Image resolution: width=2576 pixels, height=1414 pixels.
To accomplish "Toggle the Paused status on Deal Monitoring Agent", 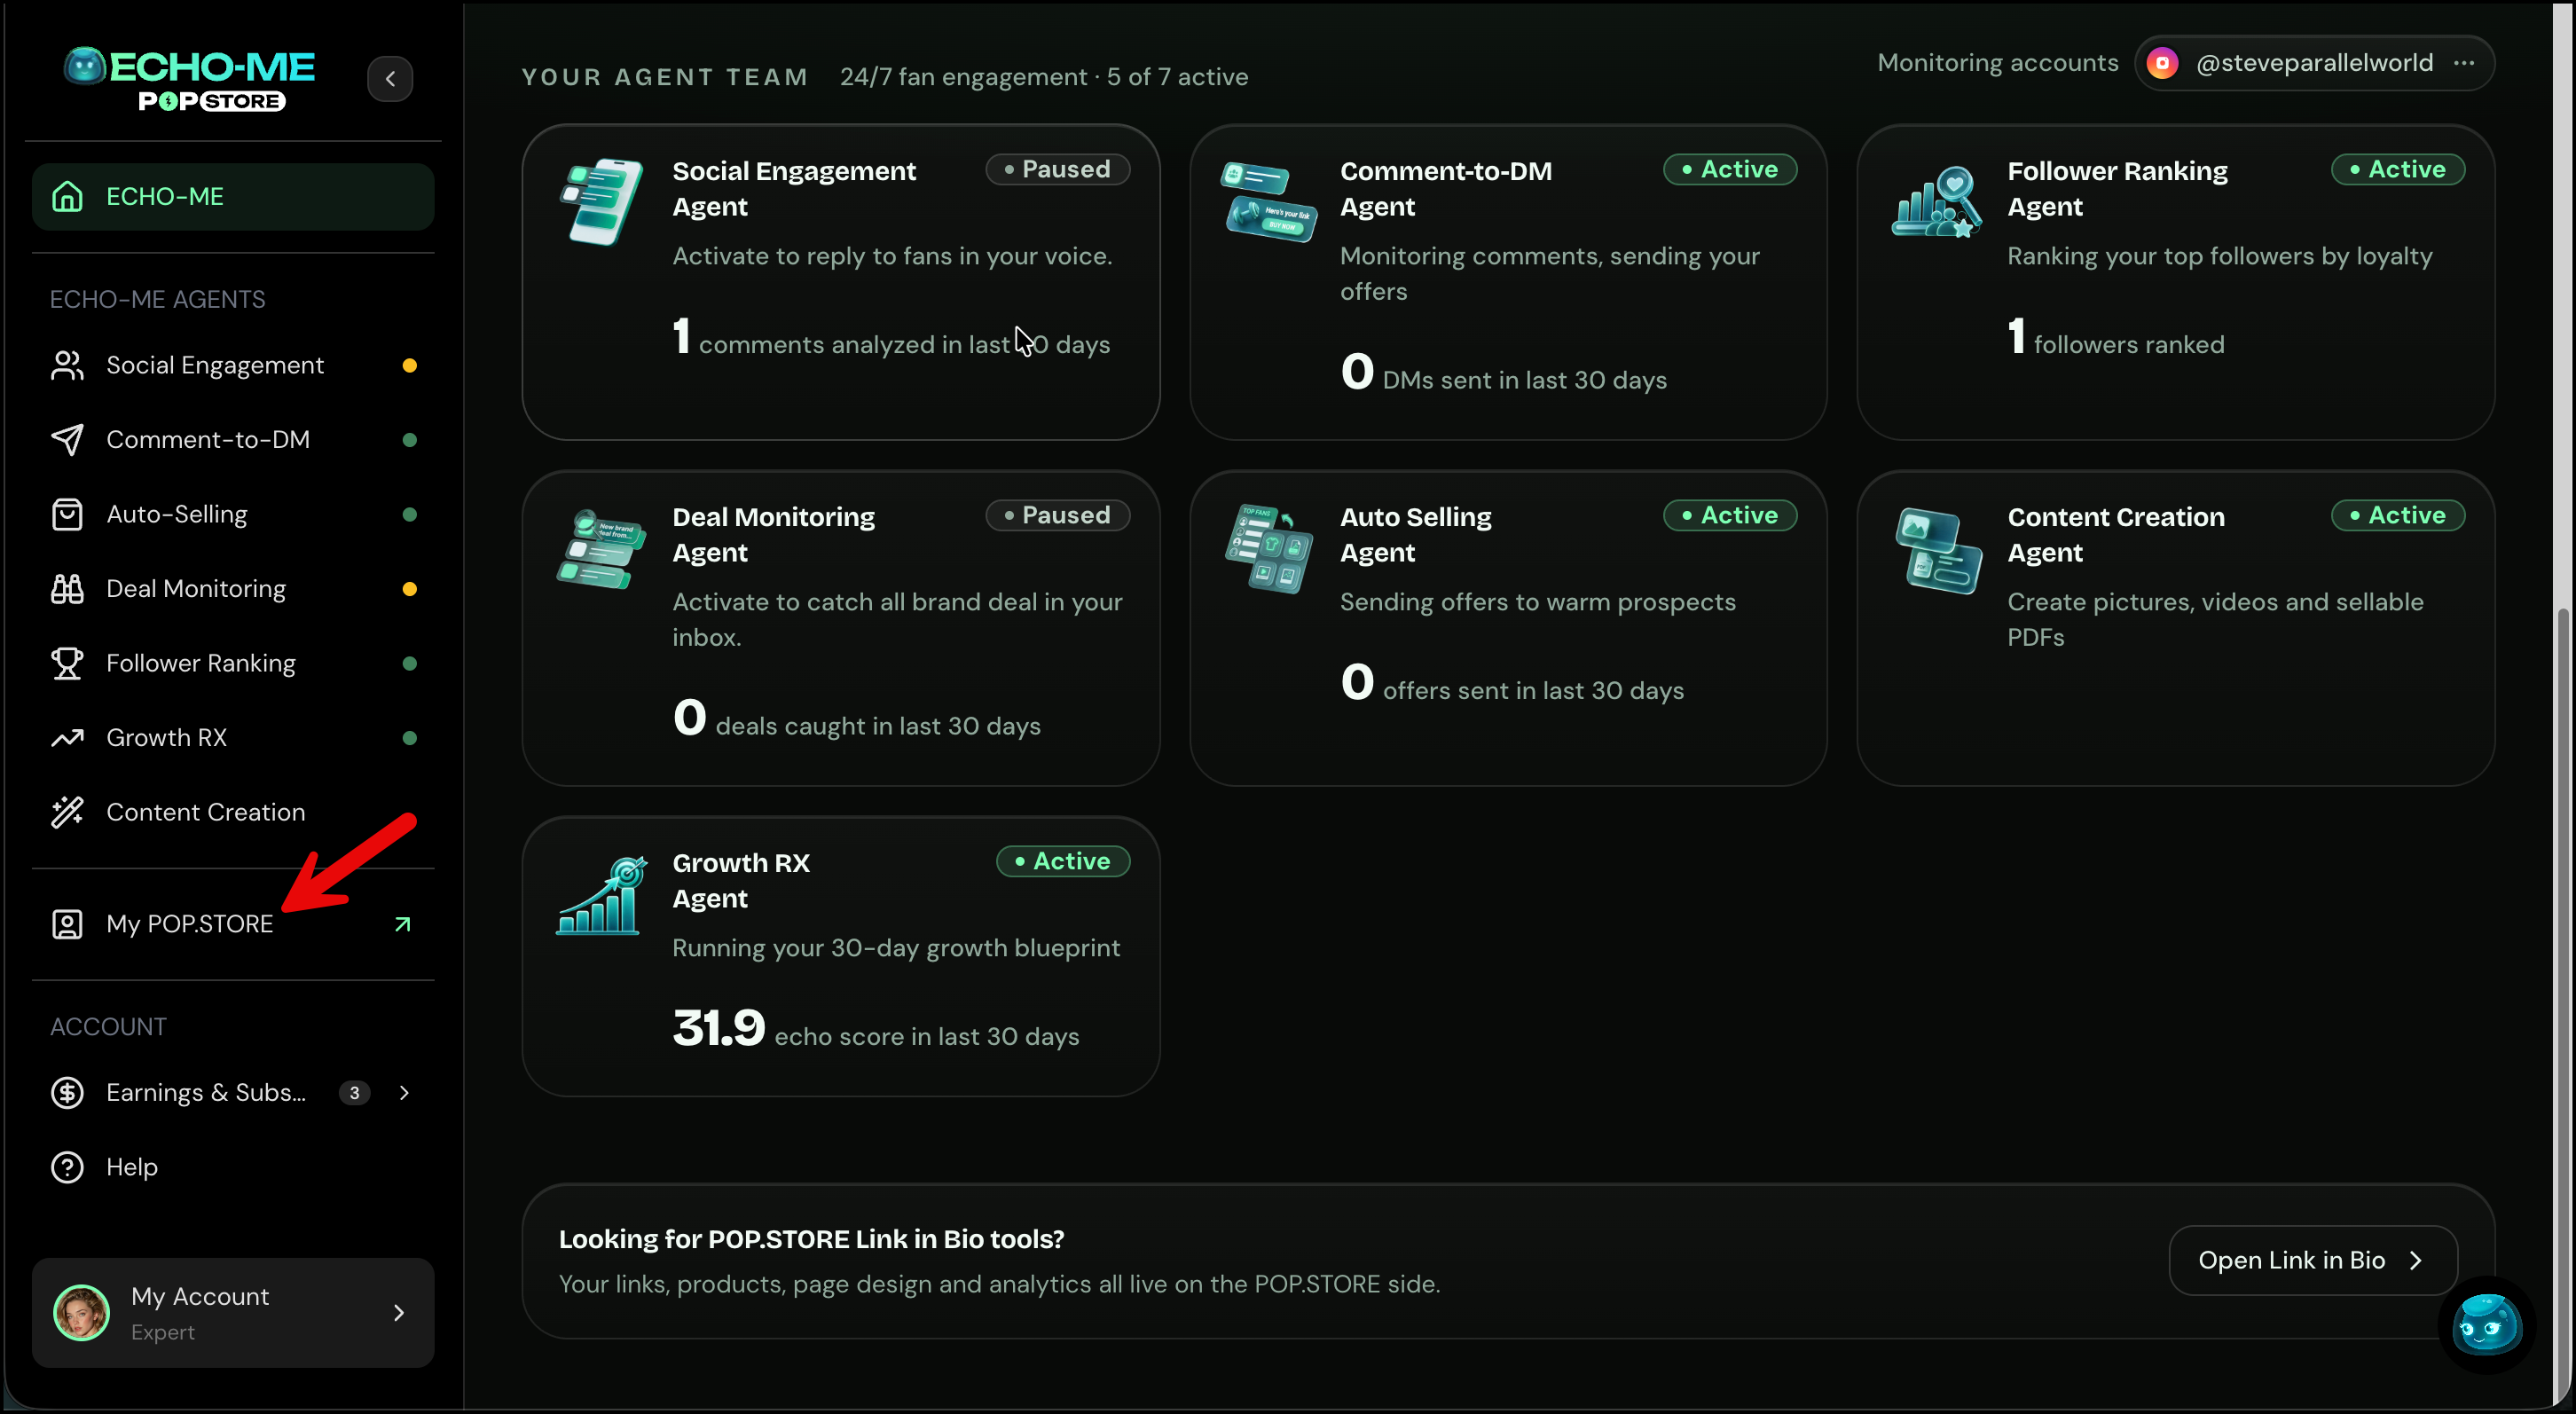I will [1057, 515].
